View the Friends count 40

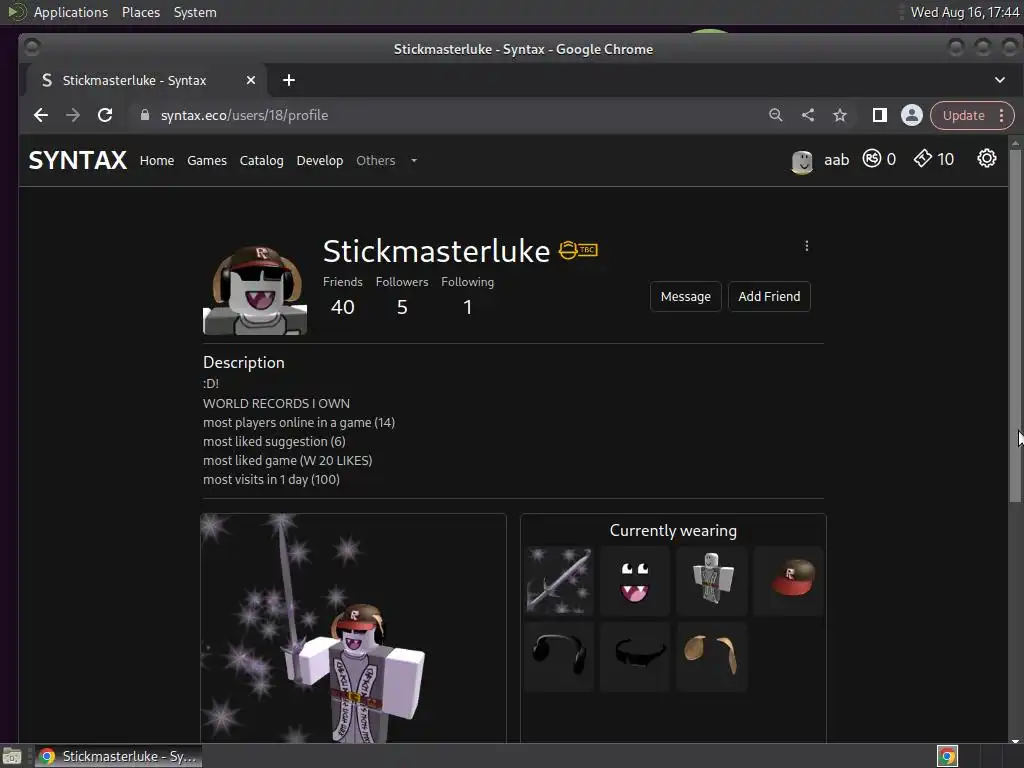pos(342,307)
